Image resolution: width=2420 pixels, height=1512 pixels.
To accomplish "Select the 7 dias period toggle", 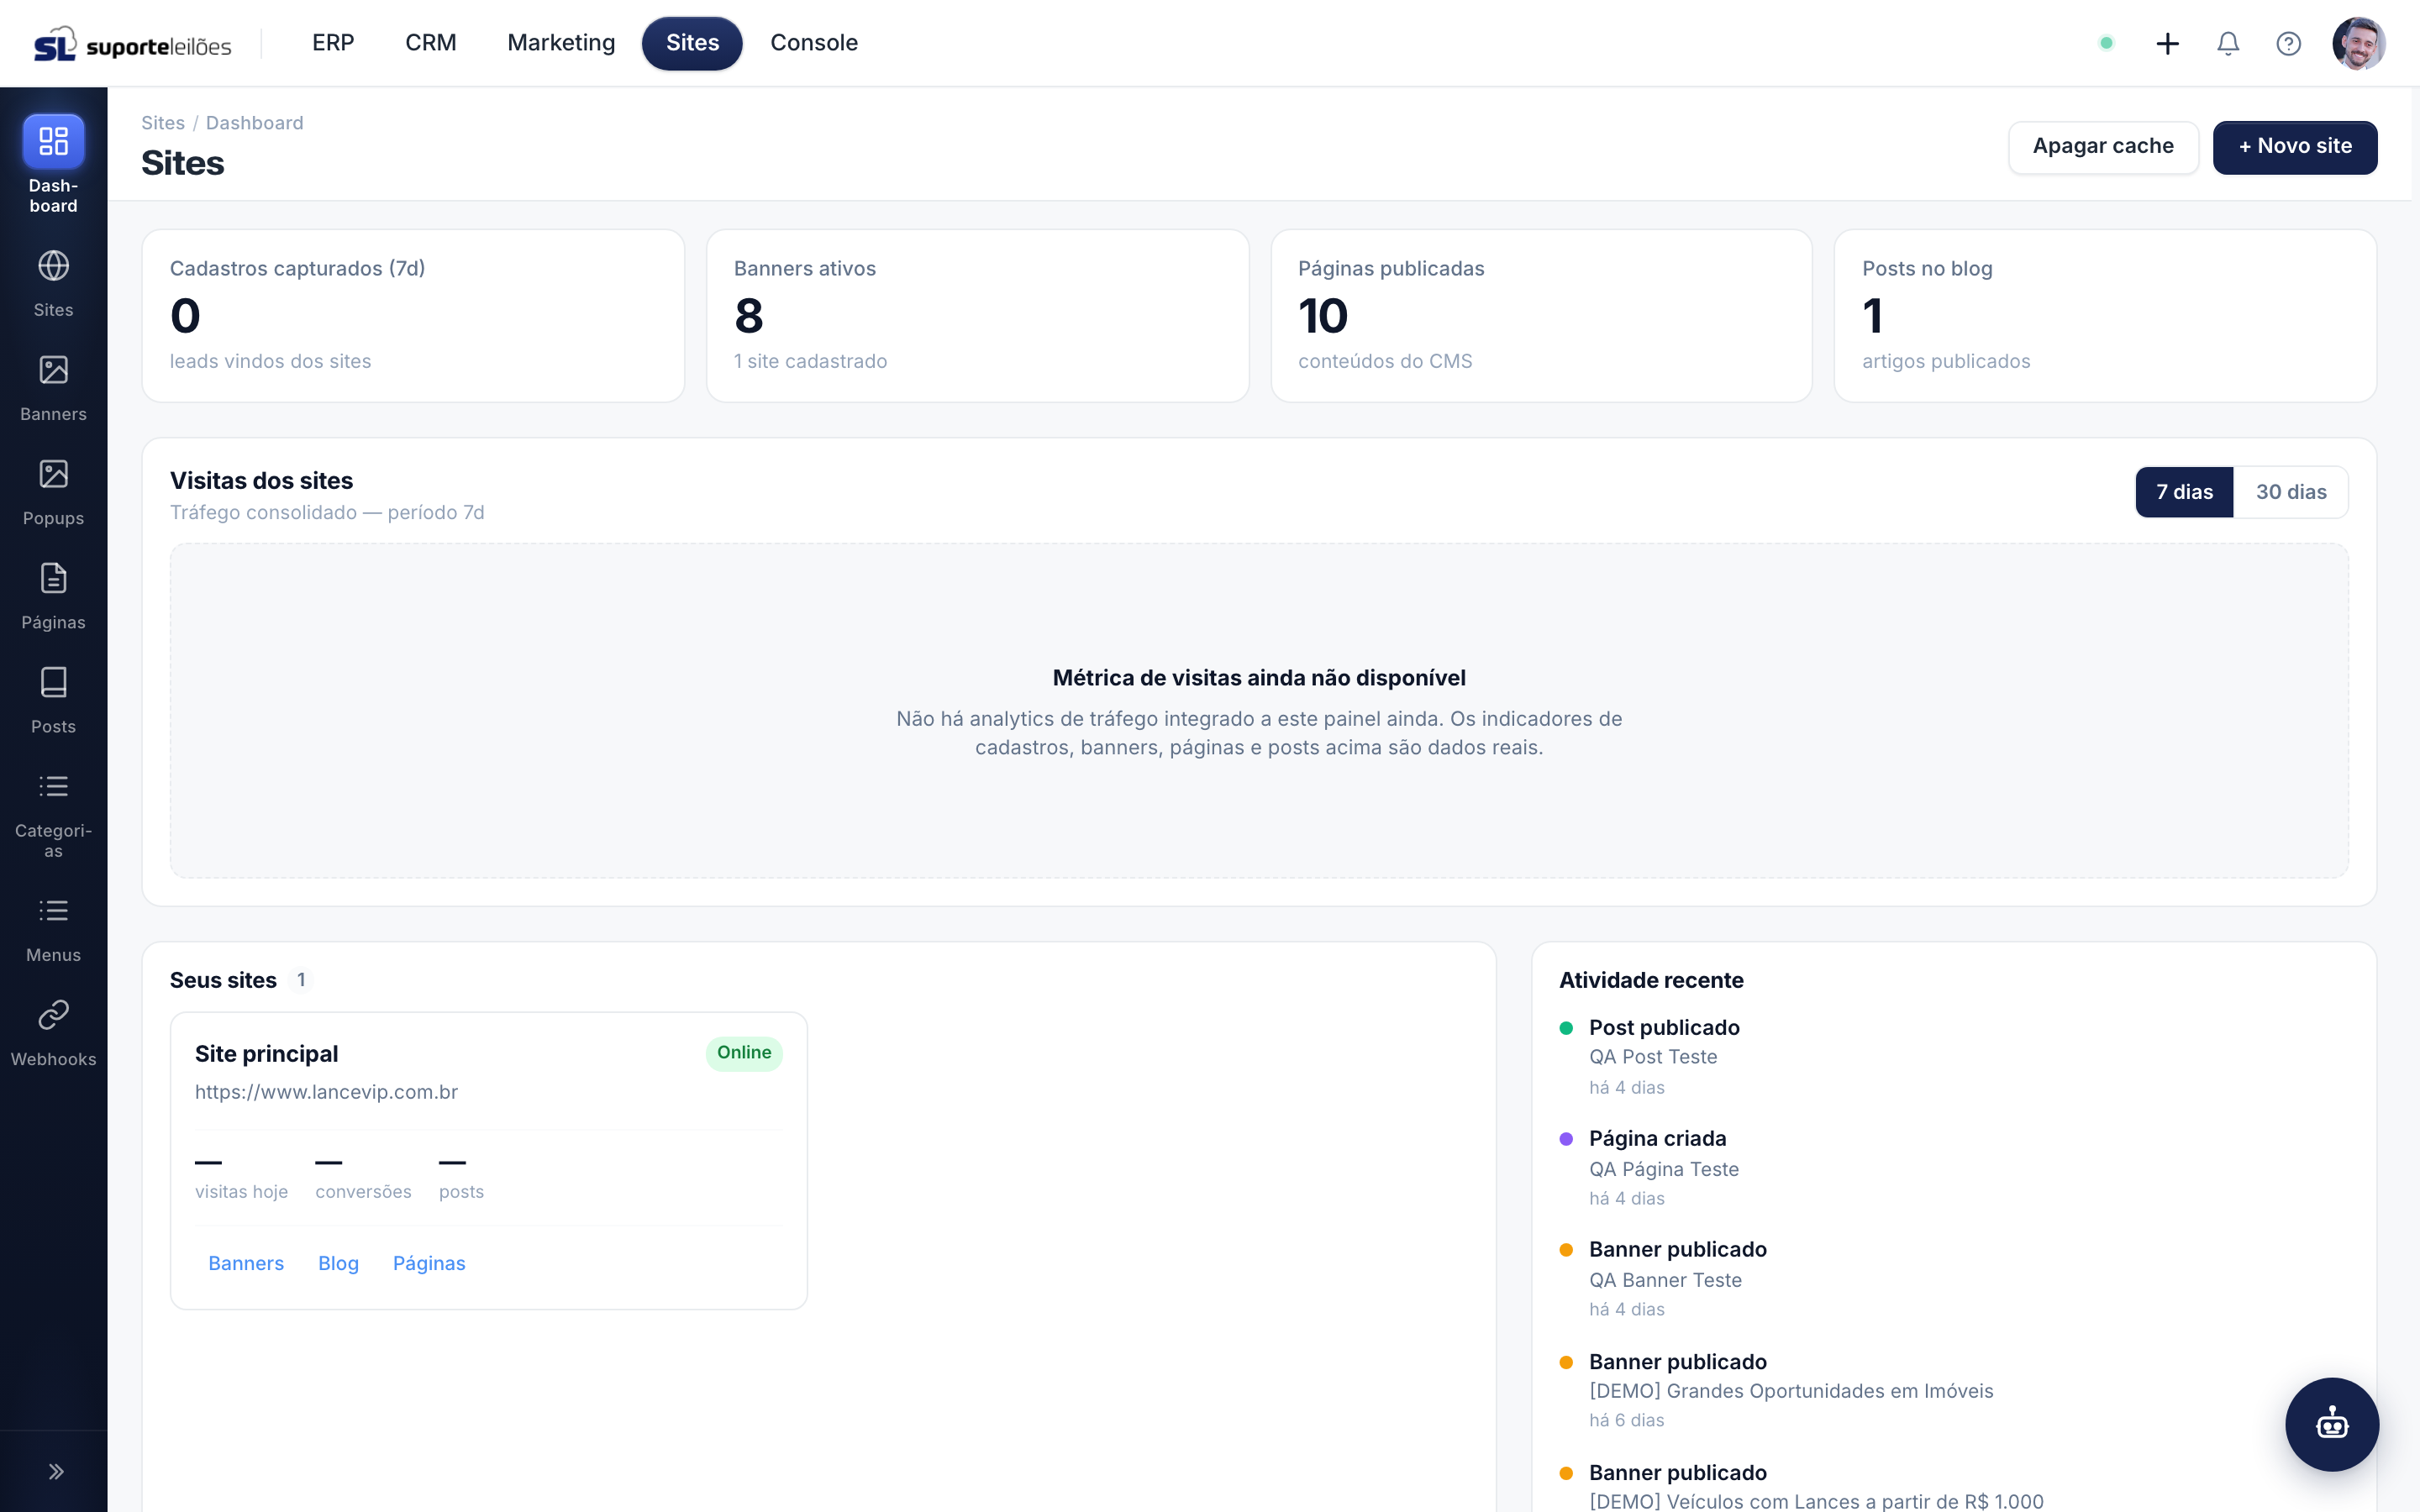I will (x=2184, y=492).
